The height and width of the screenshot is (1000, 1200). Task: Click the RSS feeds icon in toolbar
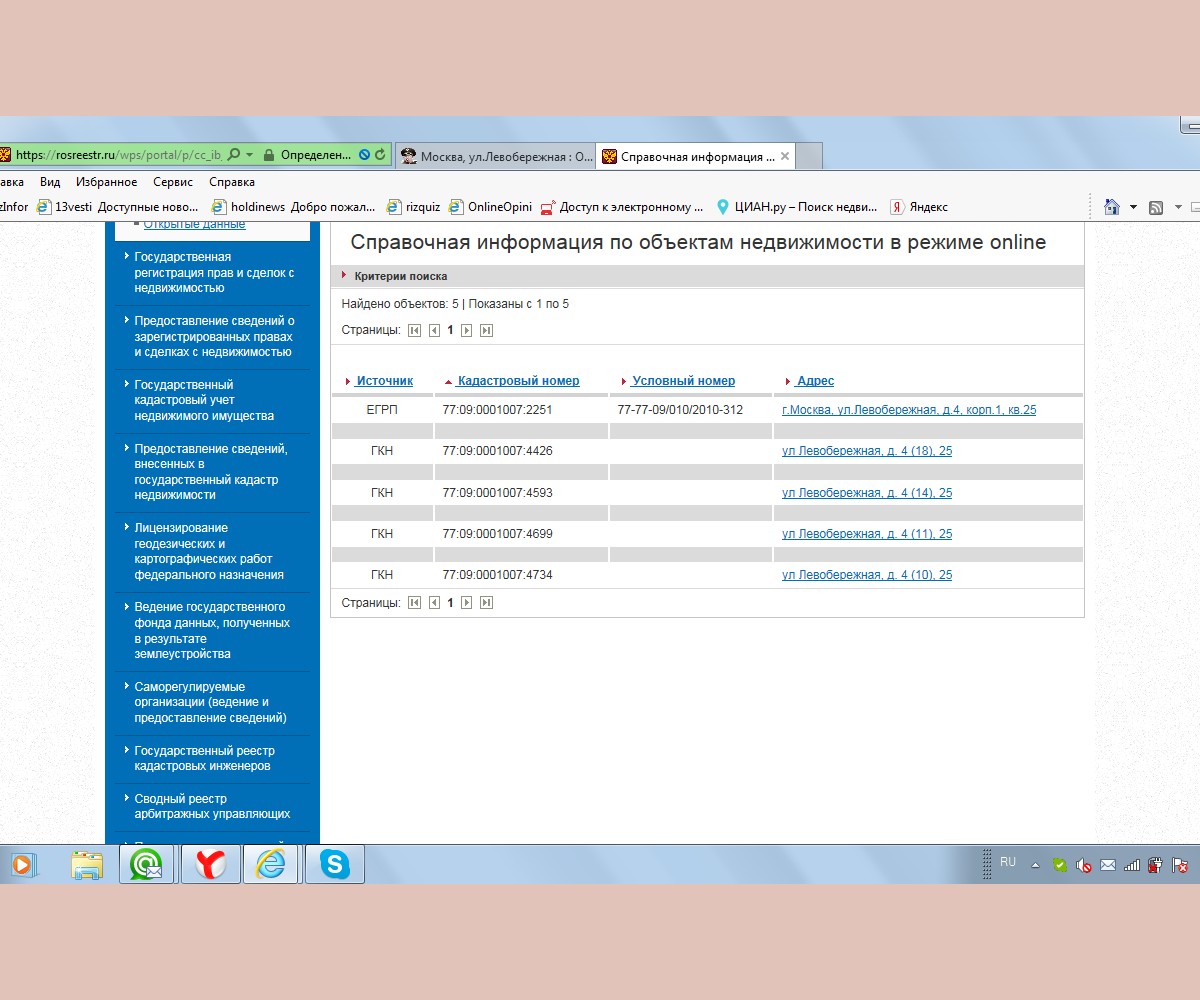(x=1156, y=207)
